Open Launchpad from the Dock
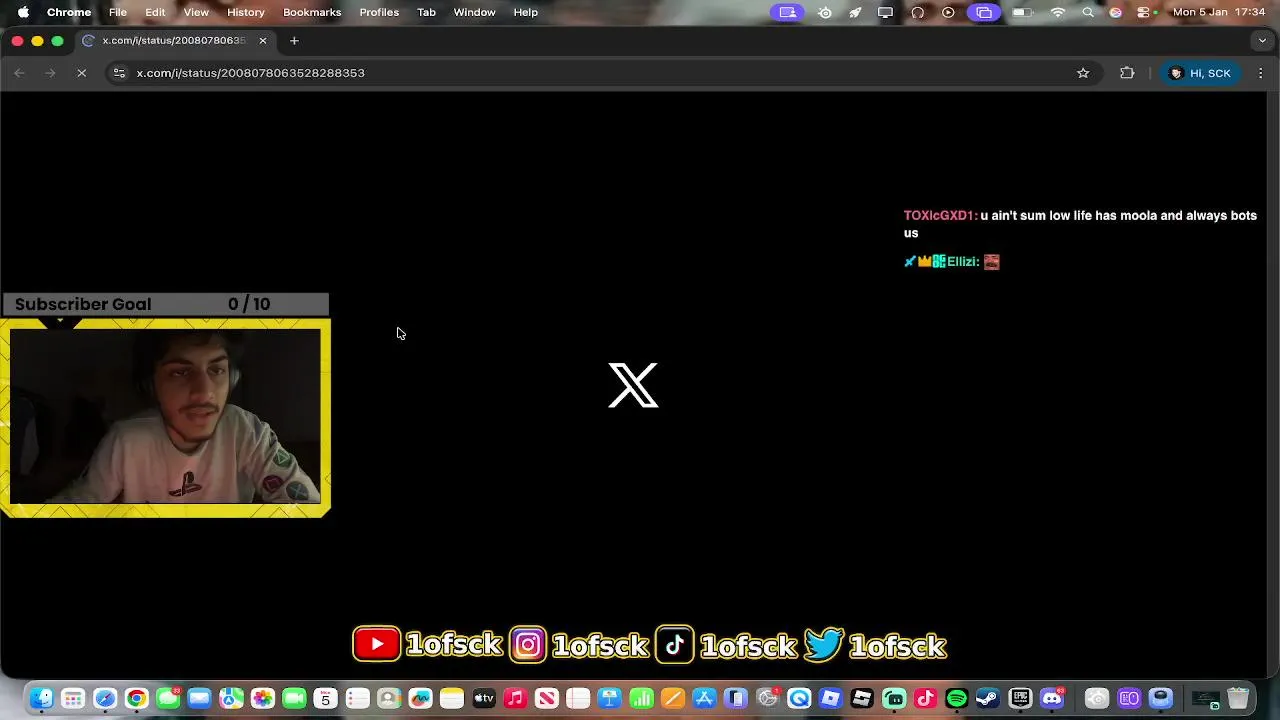 tap(73, 698)
